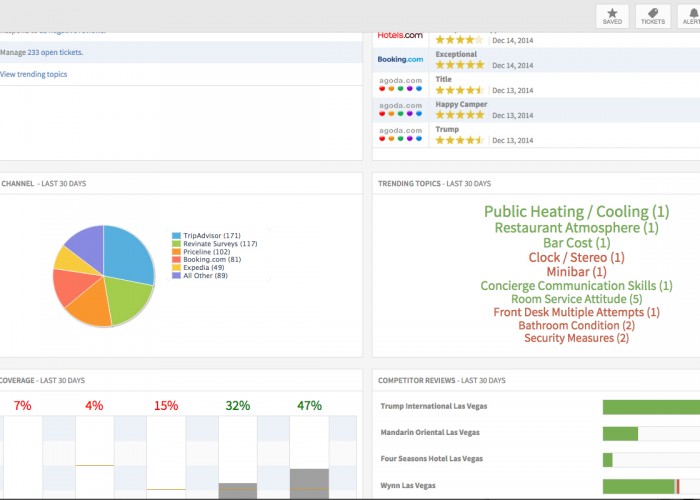The width and height of the screenshot is (700, 500).
Task: Click agoda logo beside the Title review
Action: click(x=400, y=84)
